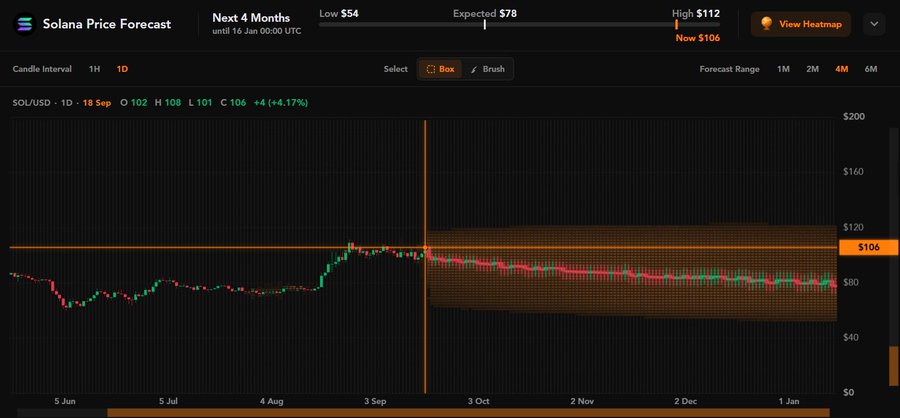Set forecast range to 1M
This screenshot has height=418, width=900.
pyautogui.click(x=783, y=69)
